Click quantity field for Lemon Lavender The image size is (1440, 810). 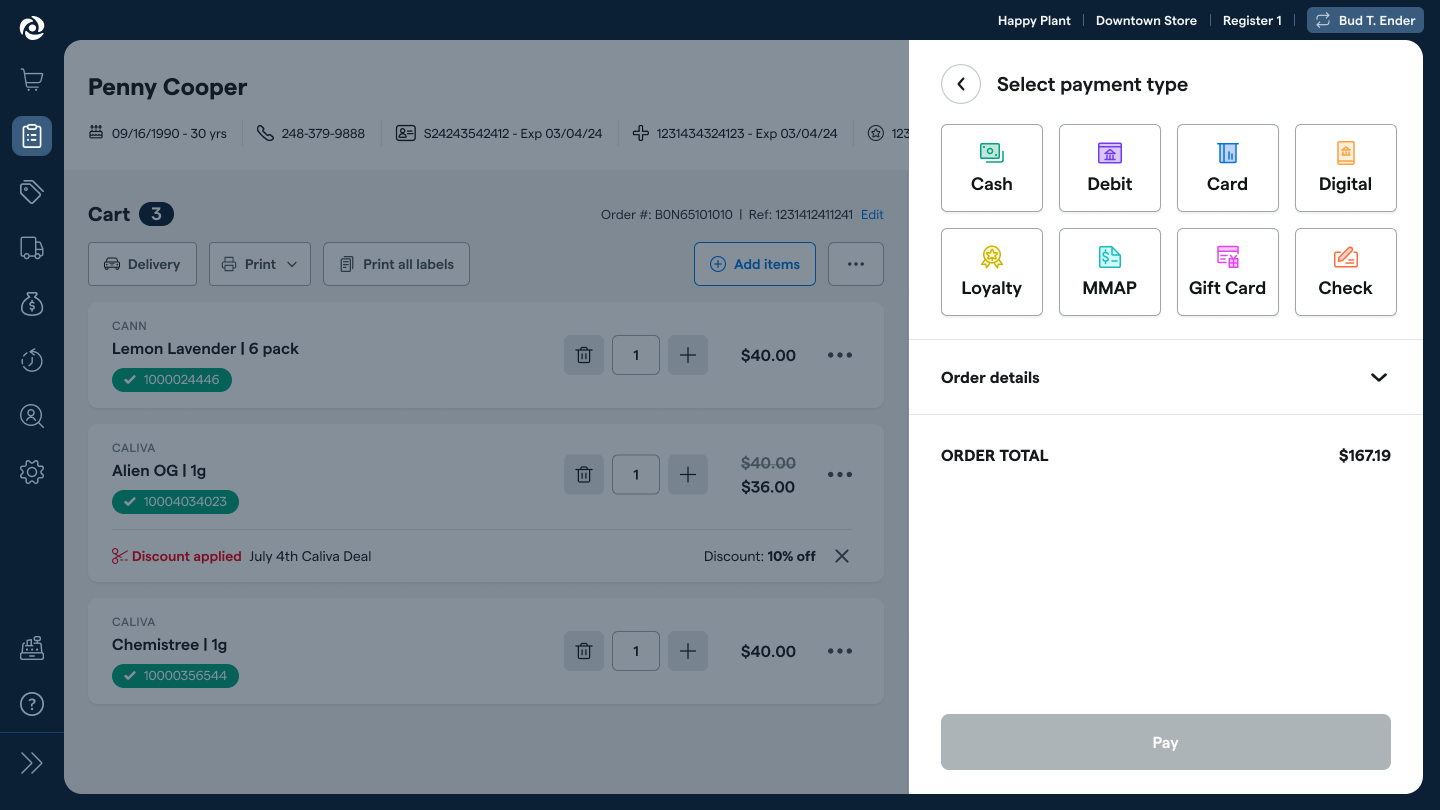[x=636, y=355]
